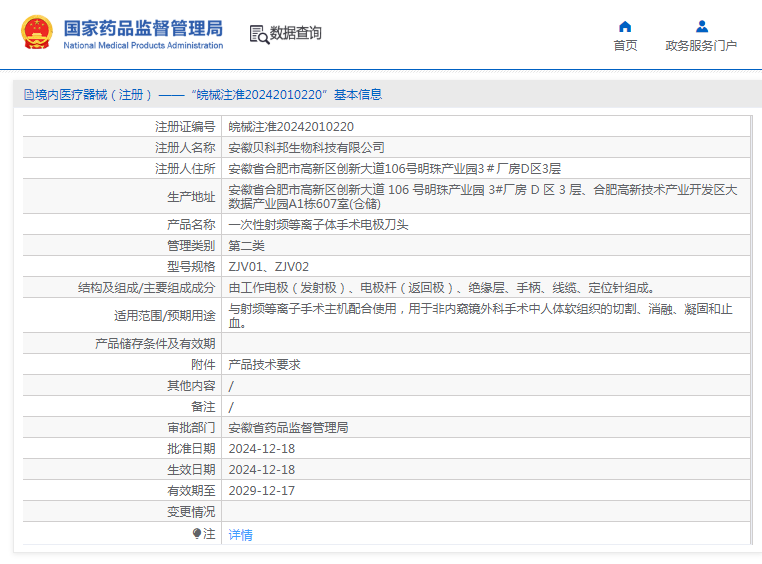Click the 产品储存条件及有效期 label

pyautogui.click(x=155, y=344)
